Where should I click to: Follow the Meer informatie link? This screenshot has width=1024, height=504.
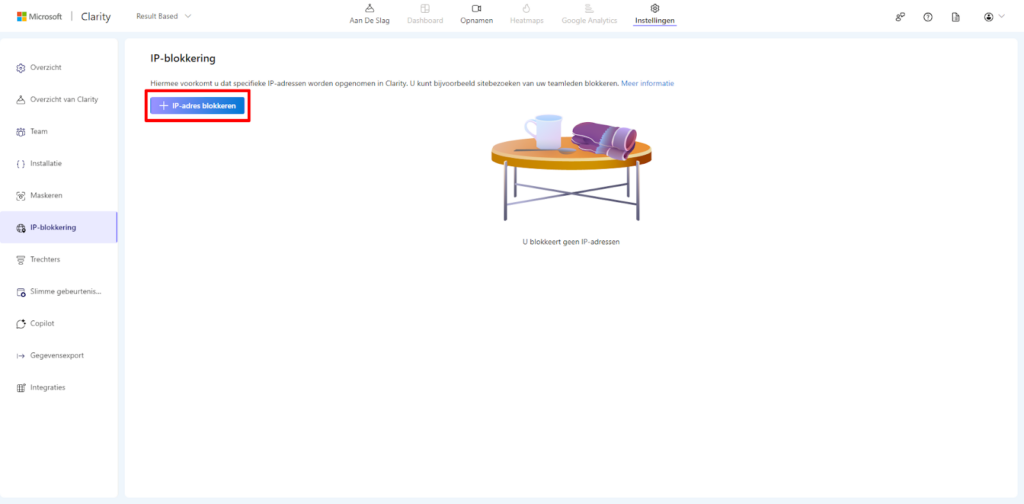click(x=647, y=84)
